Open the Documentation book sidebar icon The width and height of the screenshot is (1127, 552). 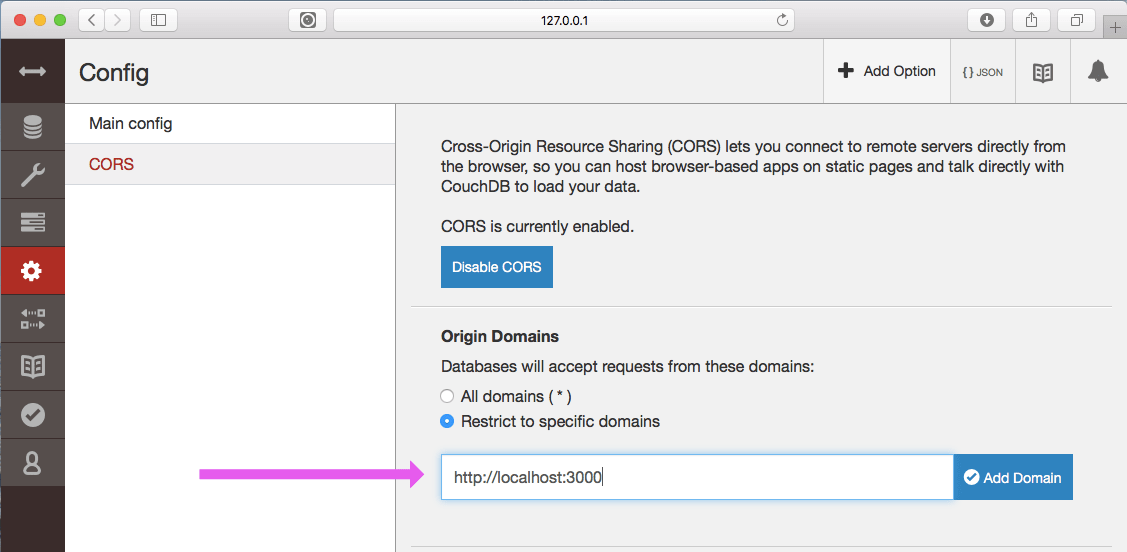point(32,367)
